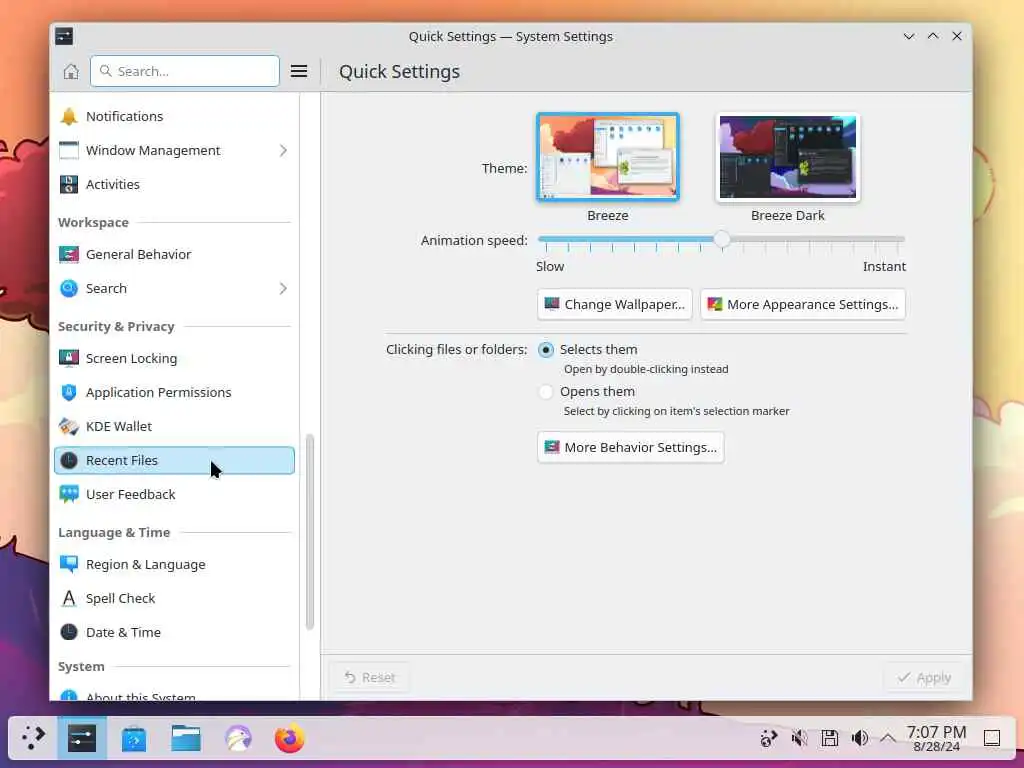Click the Animation speed slider handle

722,240
